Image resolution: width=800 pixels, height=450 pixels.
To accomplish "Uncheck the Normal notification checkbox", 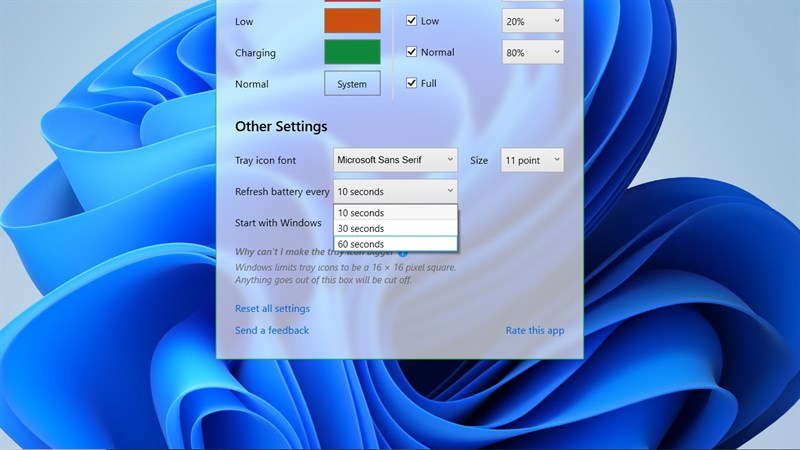I will tap(411, 52).
